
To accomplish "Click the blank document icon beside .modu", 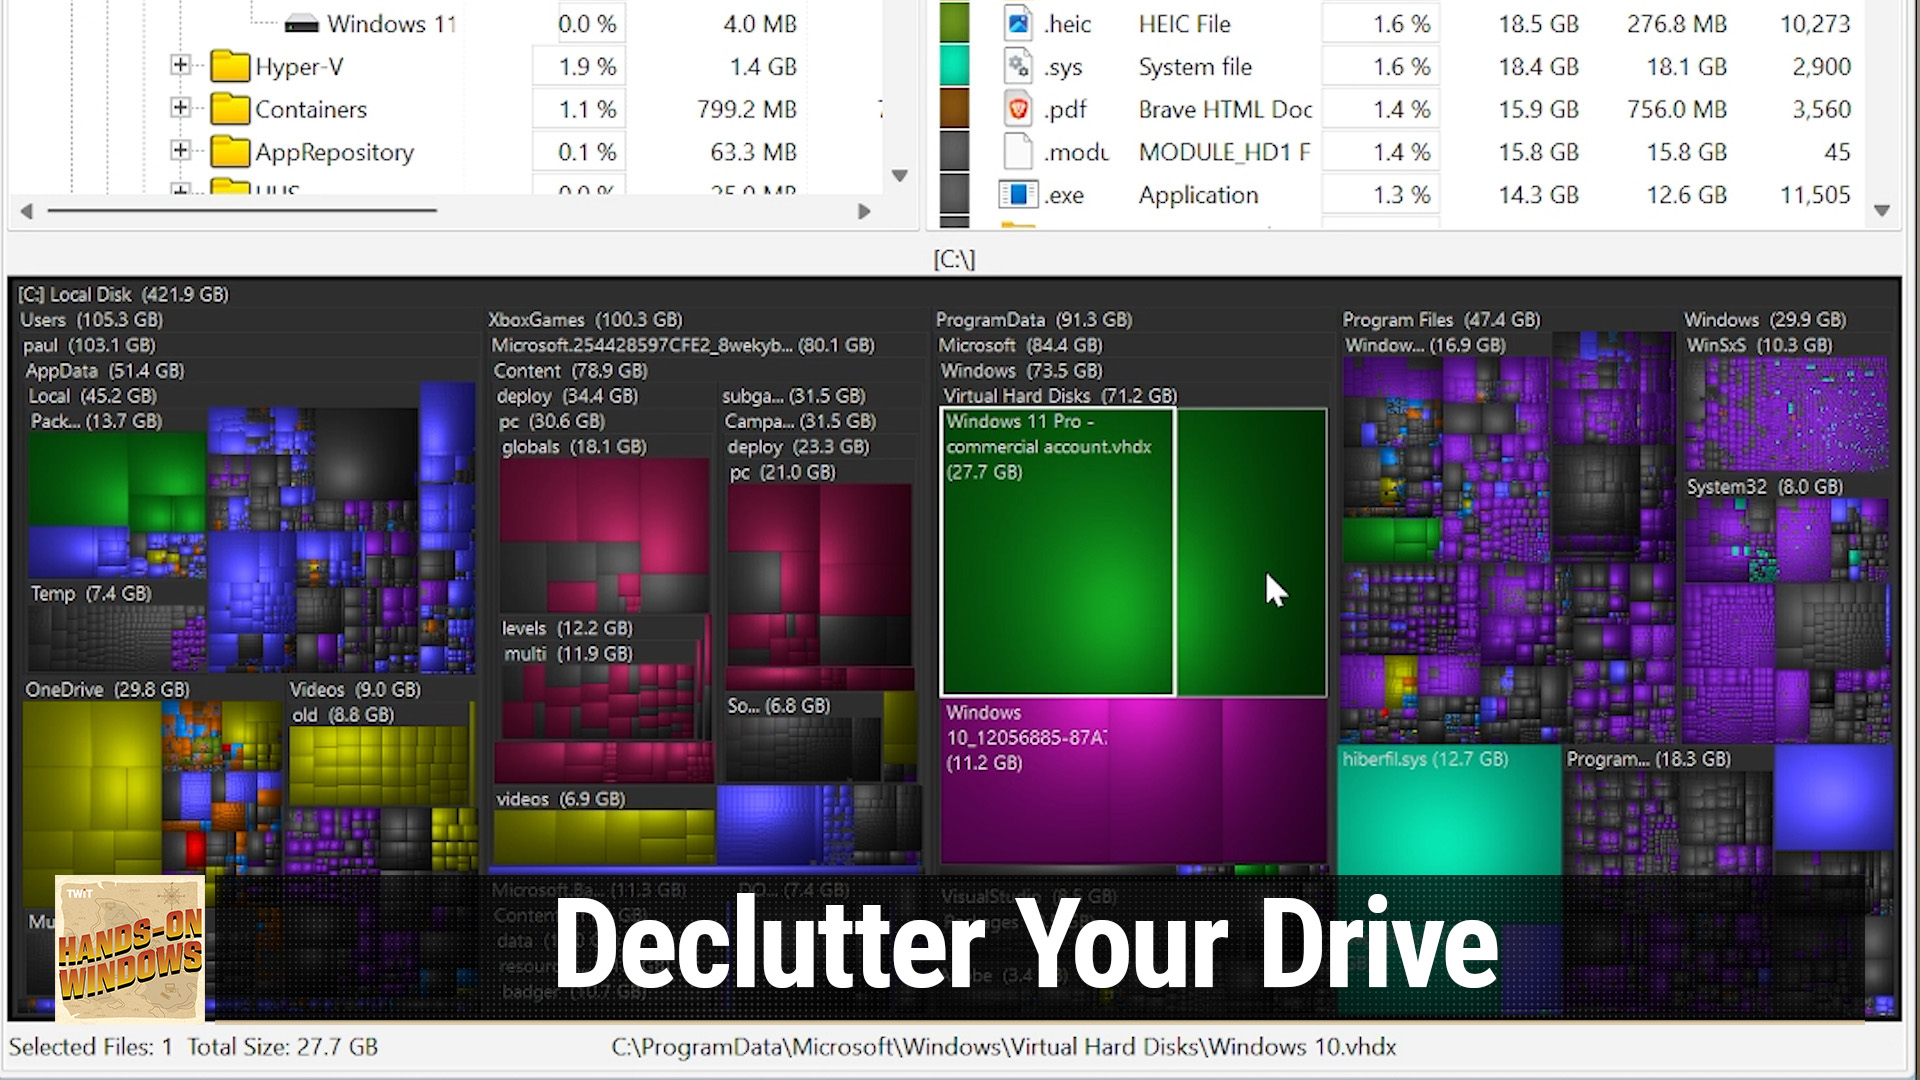I will (x=1017, y=151).
